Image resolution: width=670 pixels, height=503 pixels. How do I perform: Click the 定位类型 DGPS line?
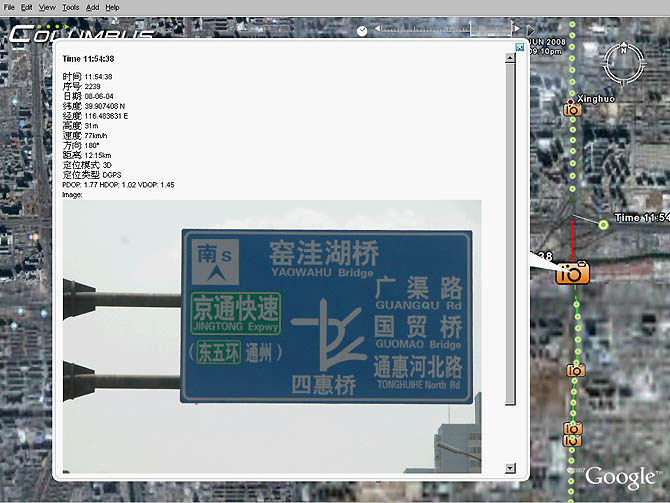(x=92, y=175)
